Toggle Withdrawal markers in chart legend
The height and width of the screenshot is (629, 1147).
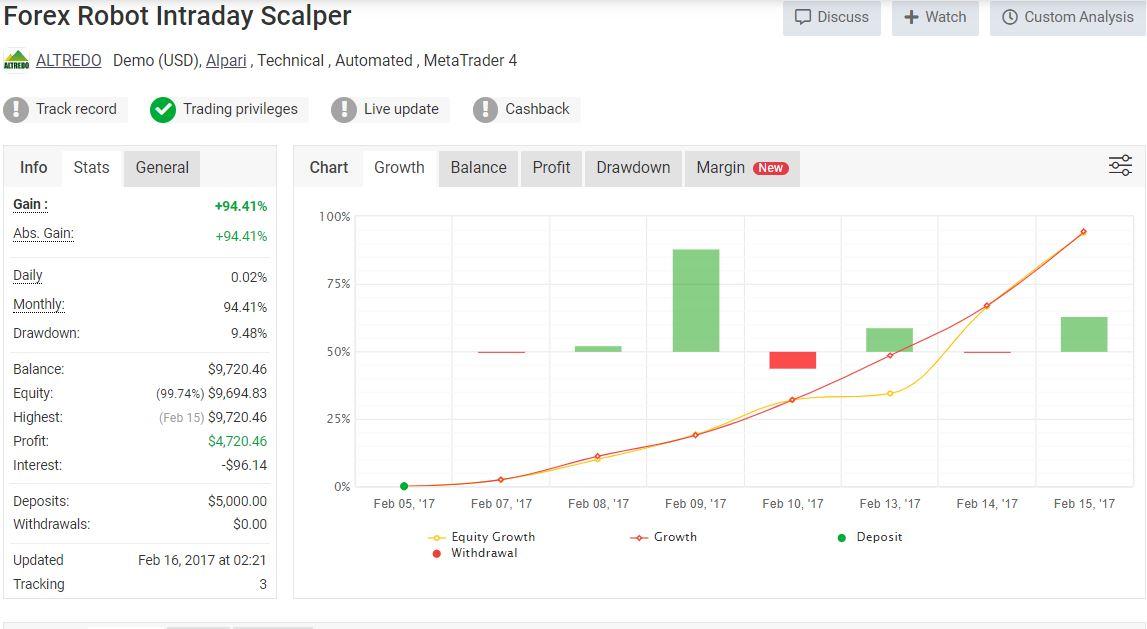(475, 553)
